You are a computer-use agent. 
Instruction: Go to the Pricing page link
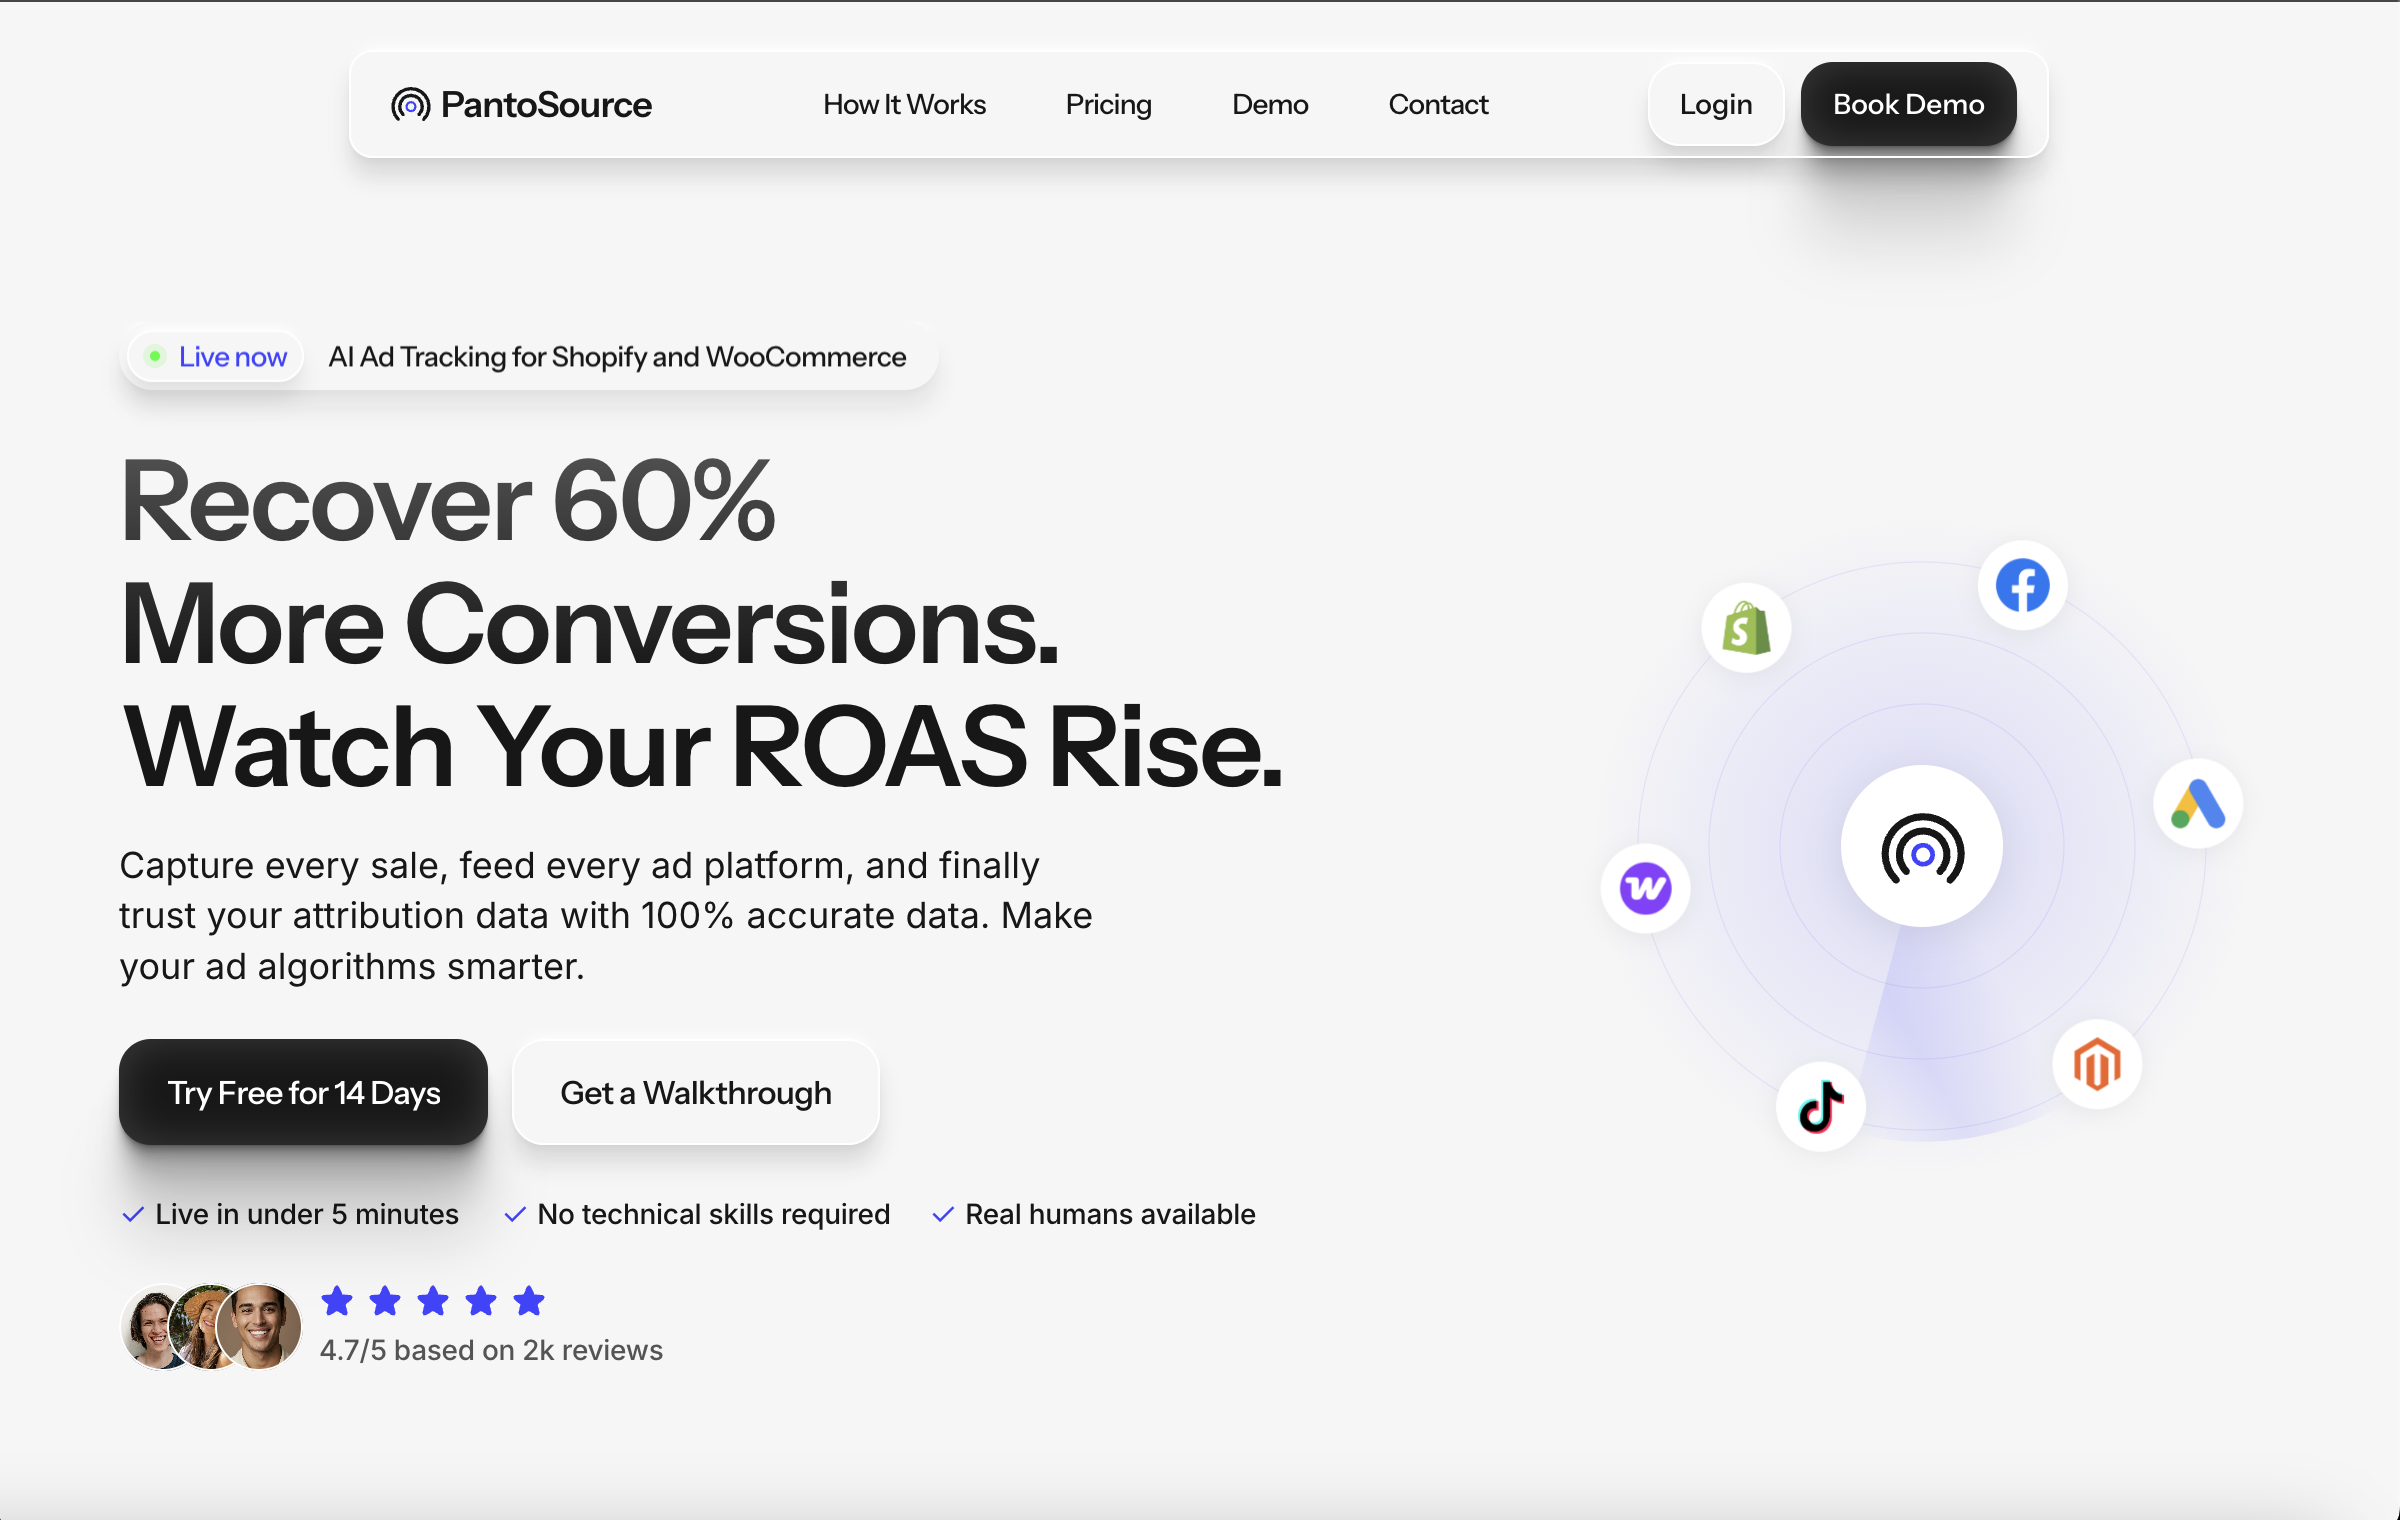click(1108, 104)
